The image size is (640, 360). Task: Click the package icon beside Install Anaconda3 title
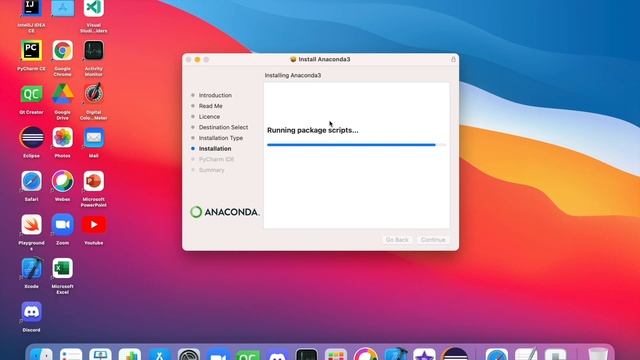point(293,59)
